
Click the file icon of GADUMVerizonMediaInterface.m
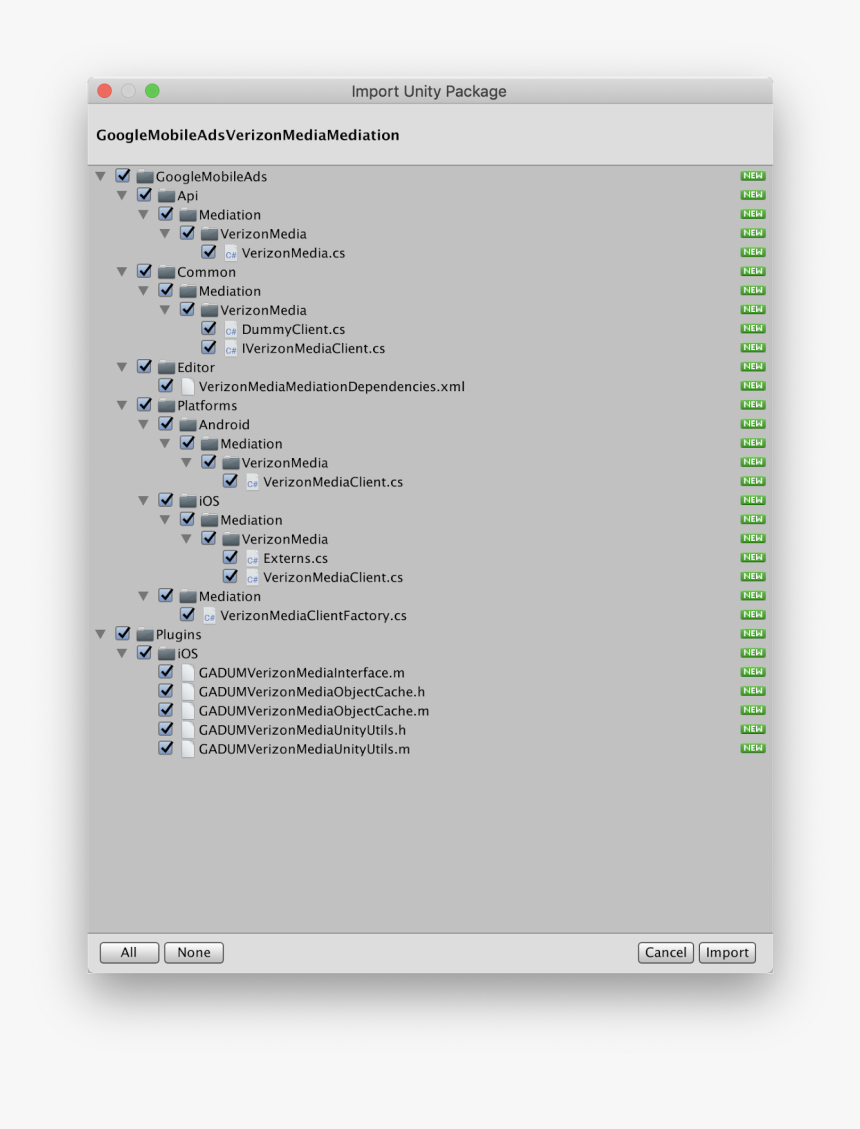coord(187,673)
